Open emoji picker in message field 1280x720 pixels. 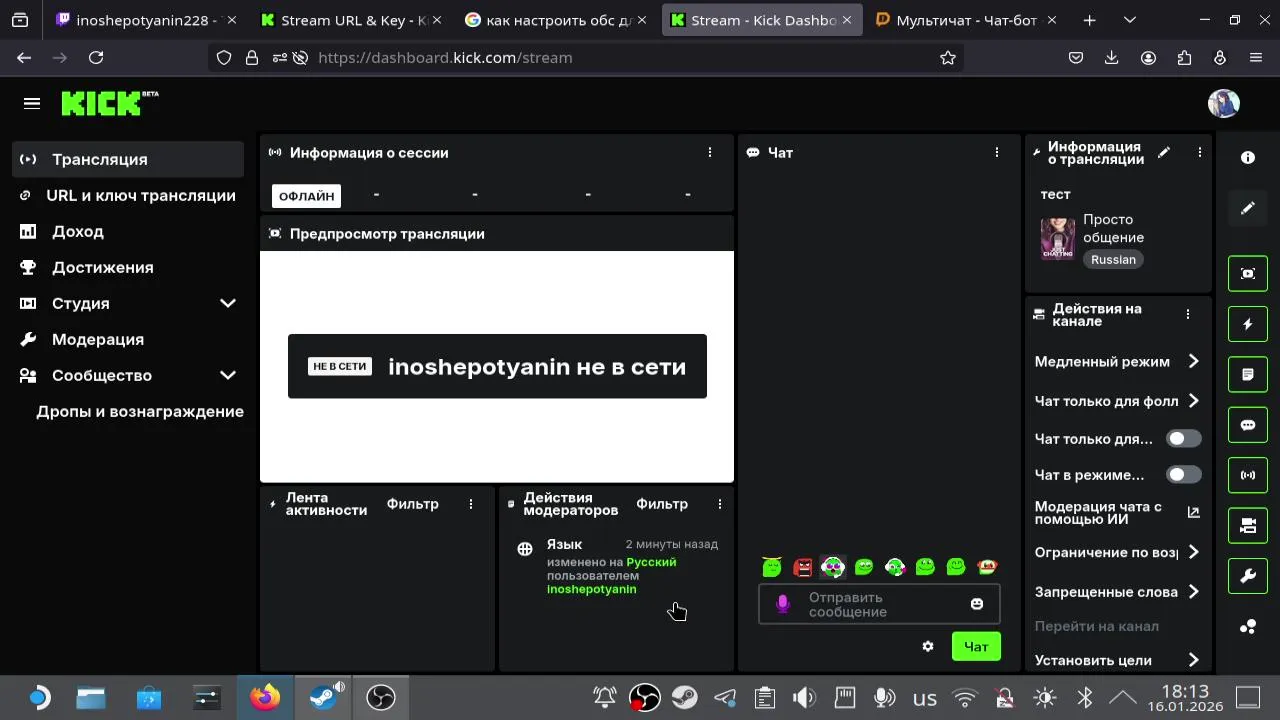[x=977, y=604]
